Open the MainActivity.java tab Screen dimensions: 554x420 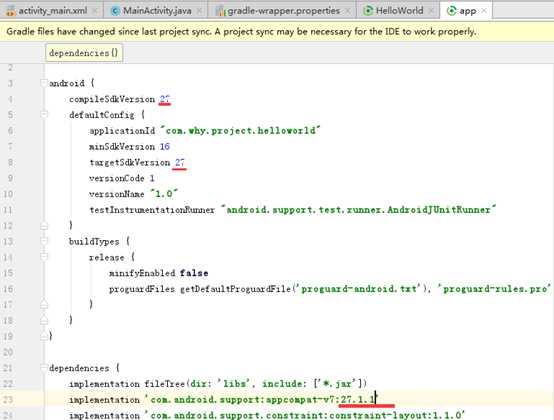(156, 11)
